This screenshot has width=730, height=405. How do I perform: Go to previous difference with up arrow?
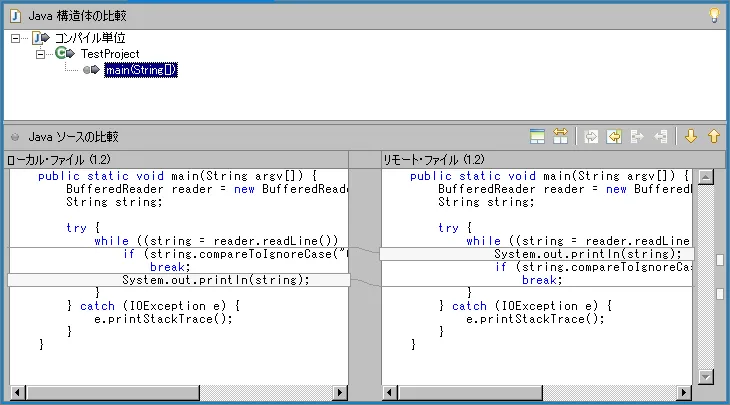[713, 136]
